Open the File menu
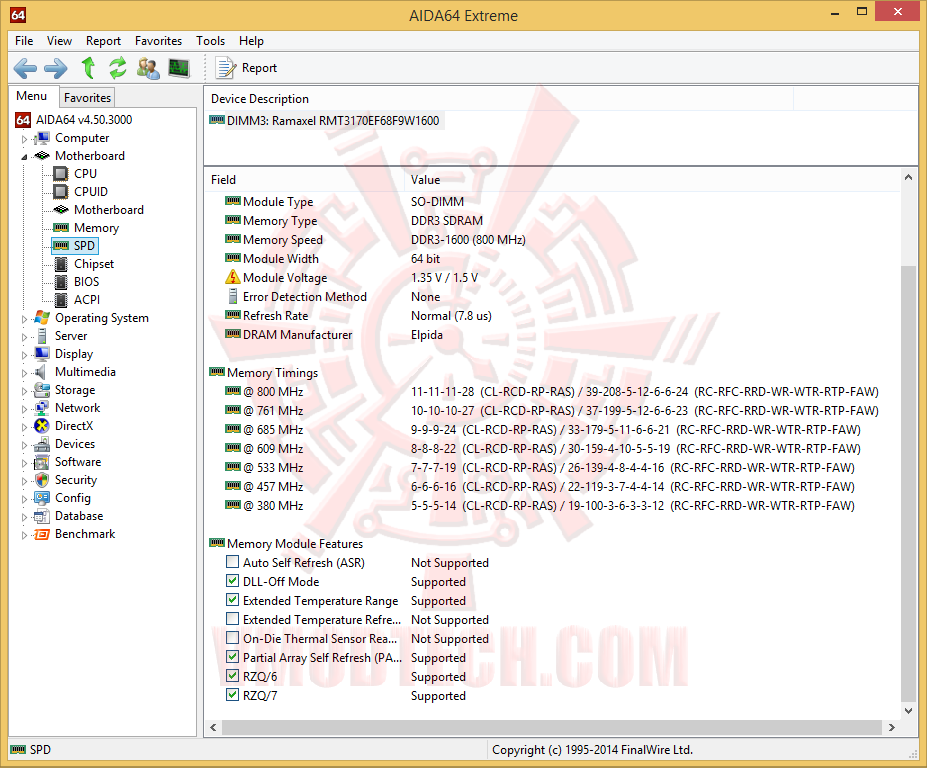 pos(24,41)
